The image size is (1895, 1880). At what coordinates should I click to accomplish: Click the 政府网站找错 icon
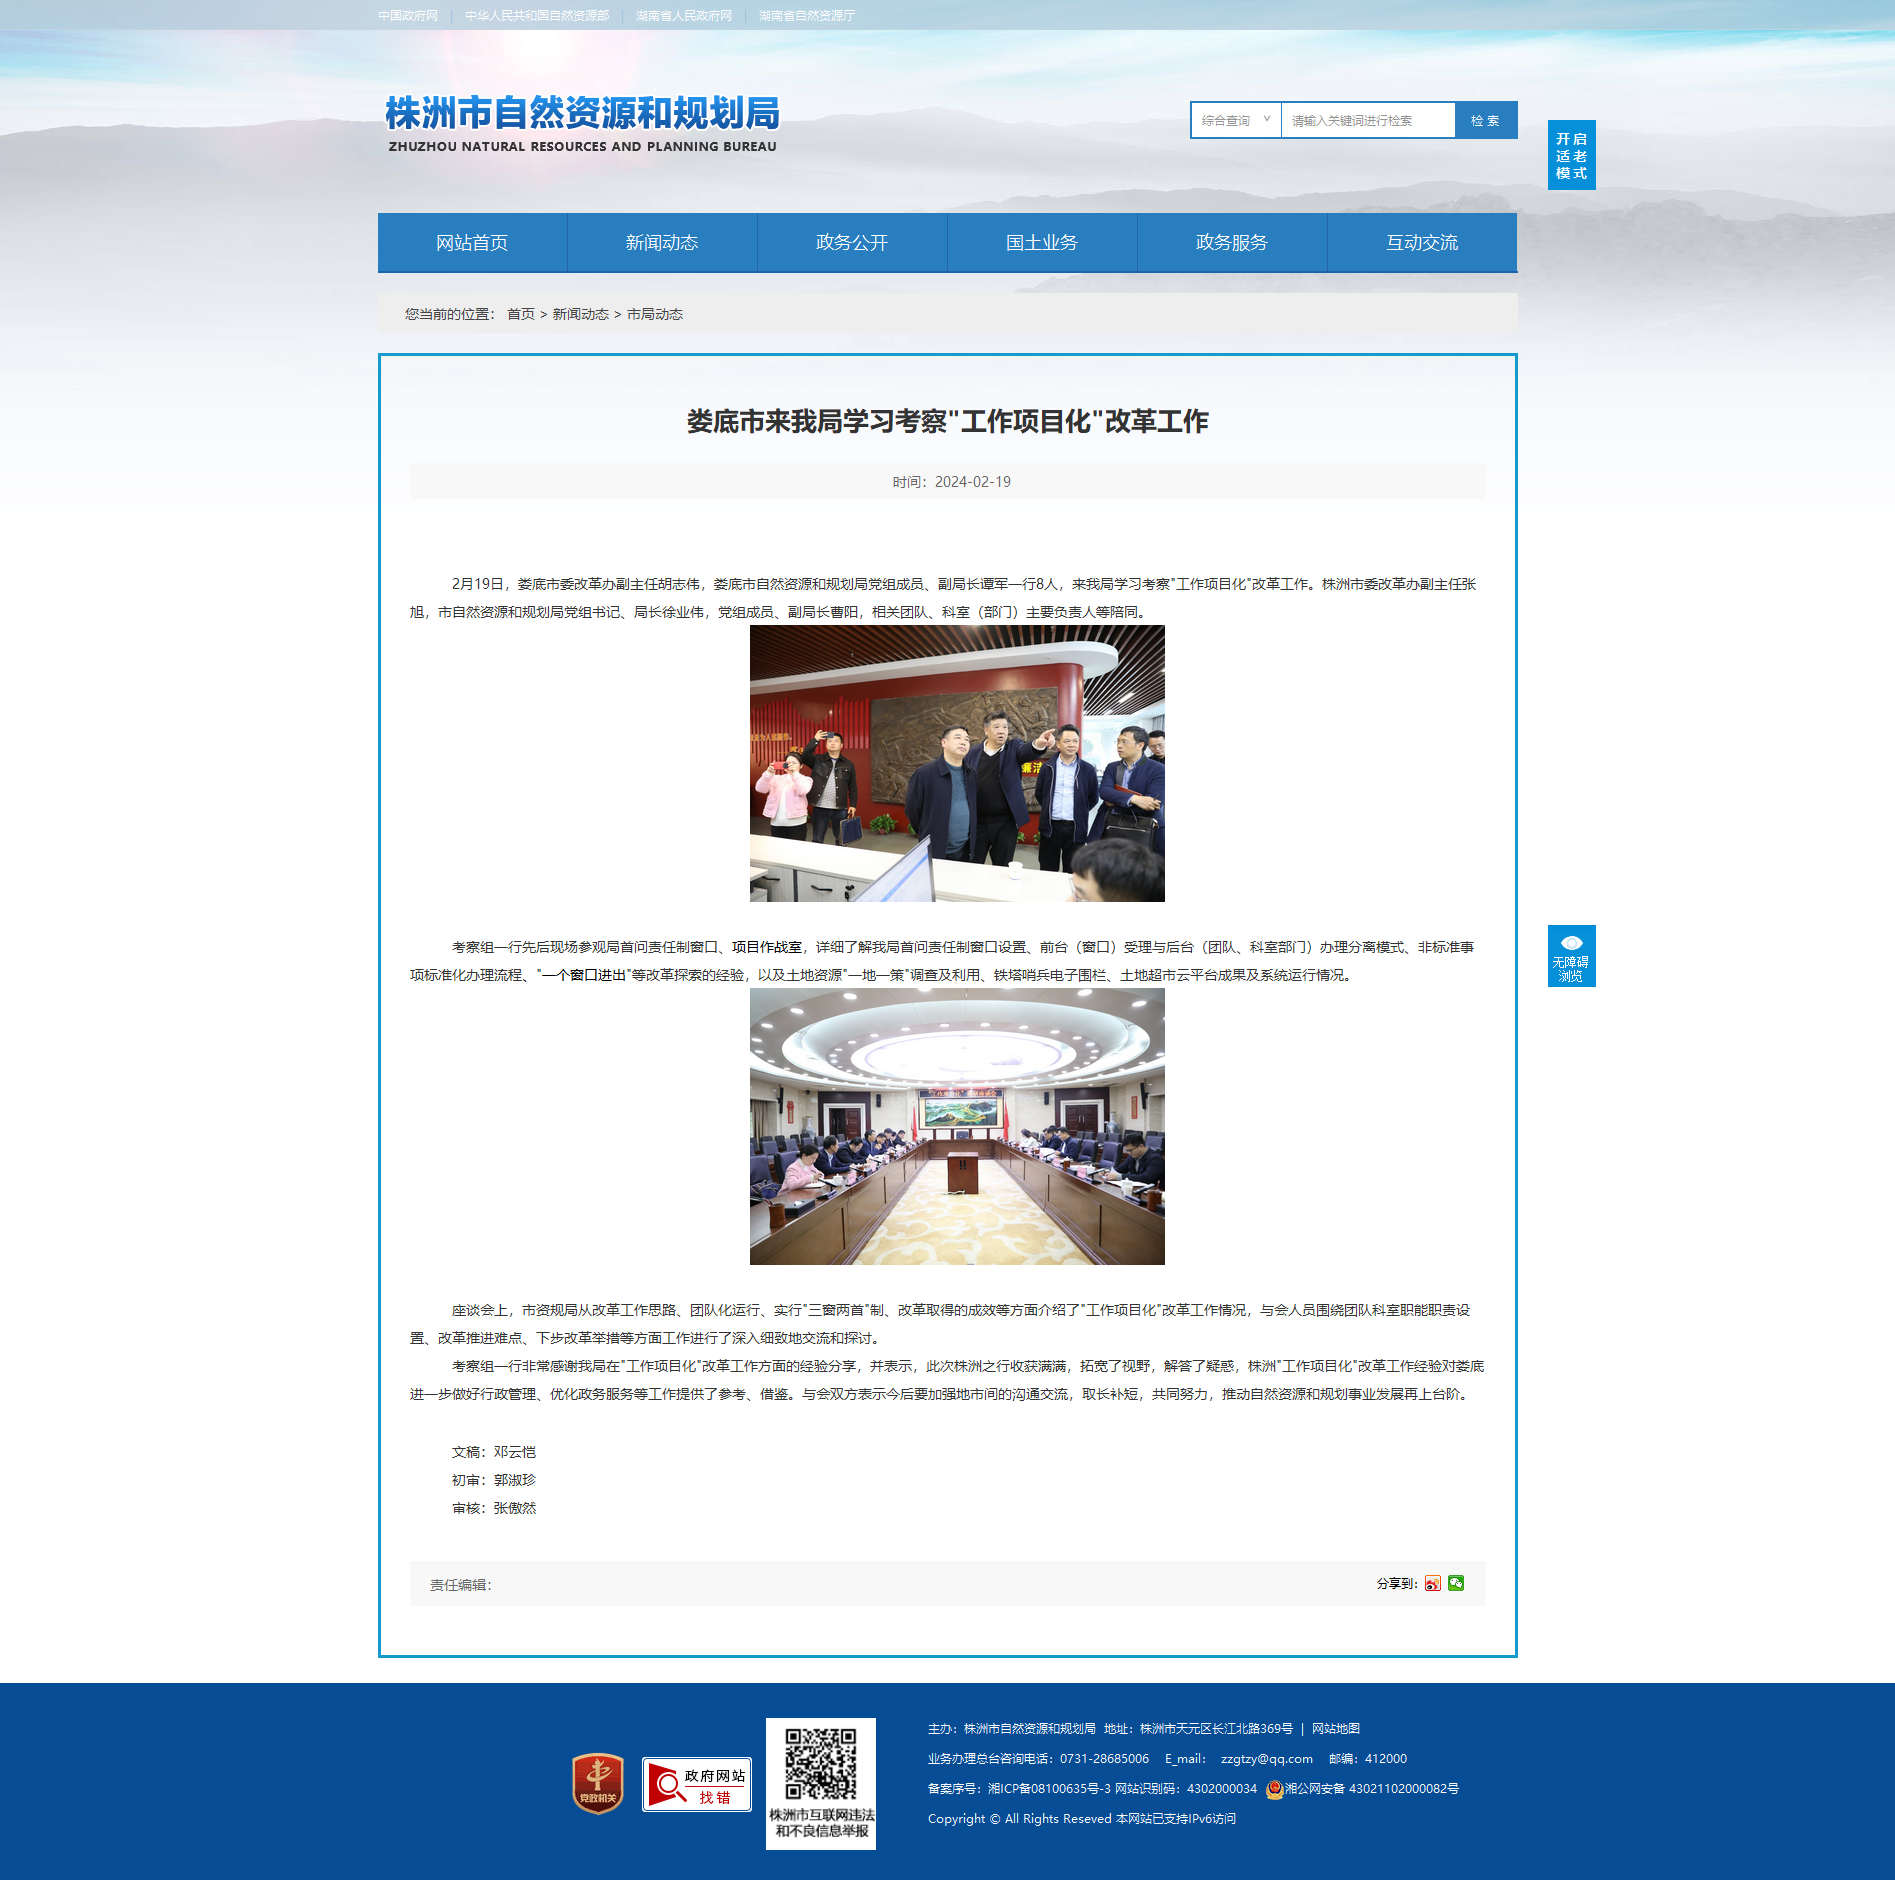tap(697, 1784)
